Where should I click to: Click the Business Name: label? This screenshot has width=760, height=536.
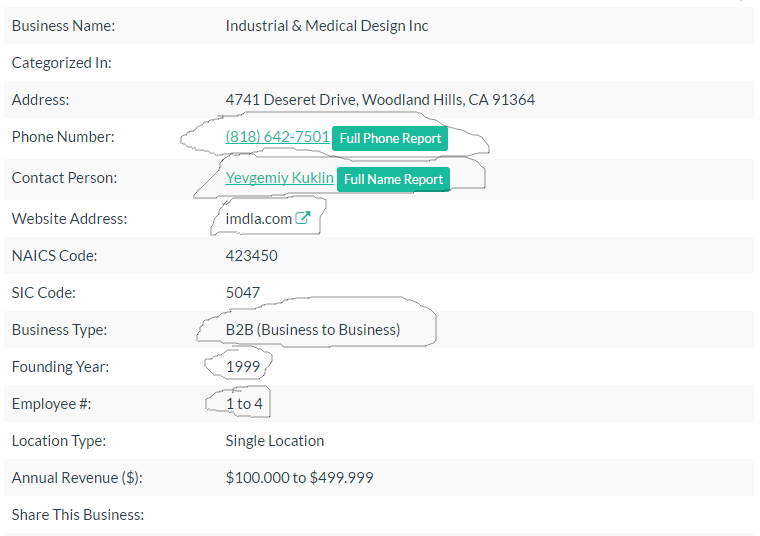pyautogui.click(x=63, y=26)
